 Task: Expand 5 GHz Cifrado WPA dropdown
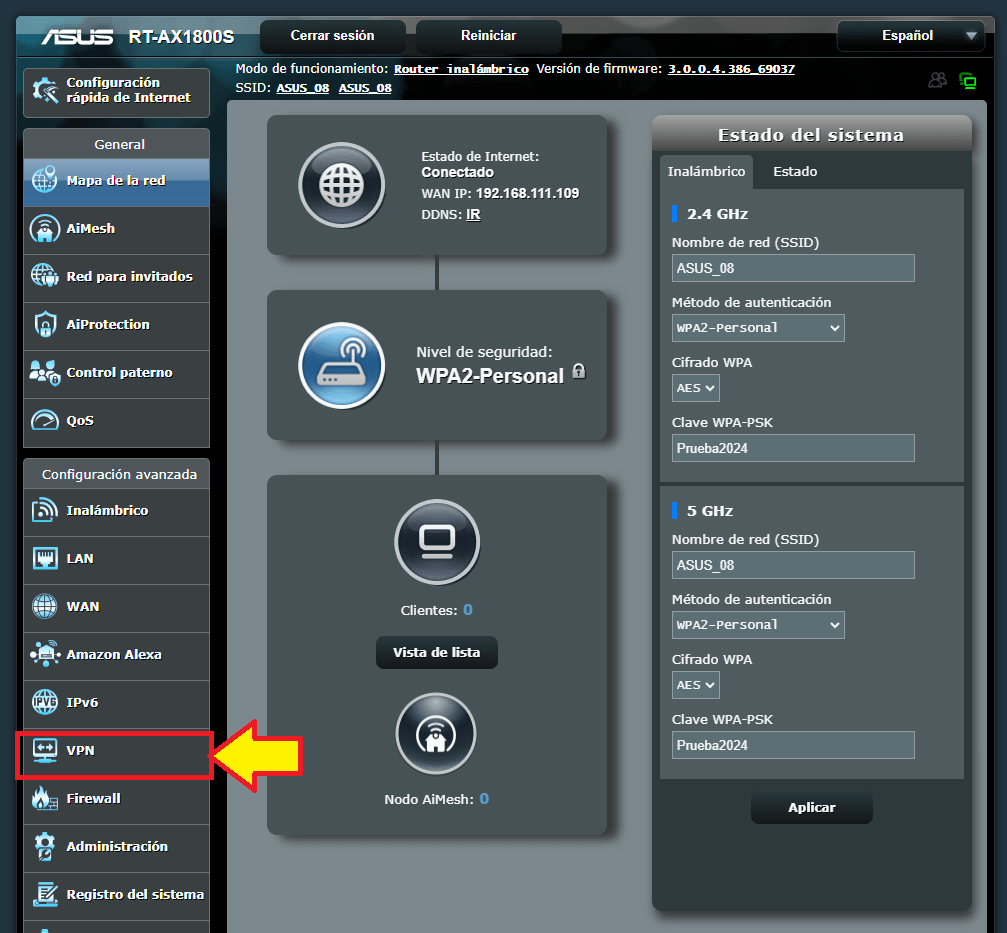coord(696,685)
